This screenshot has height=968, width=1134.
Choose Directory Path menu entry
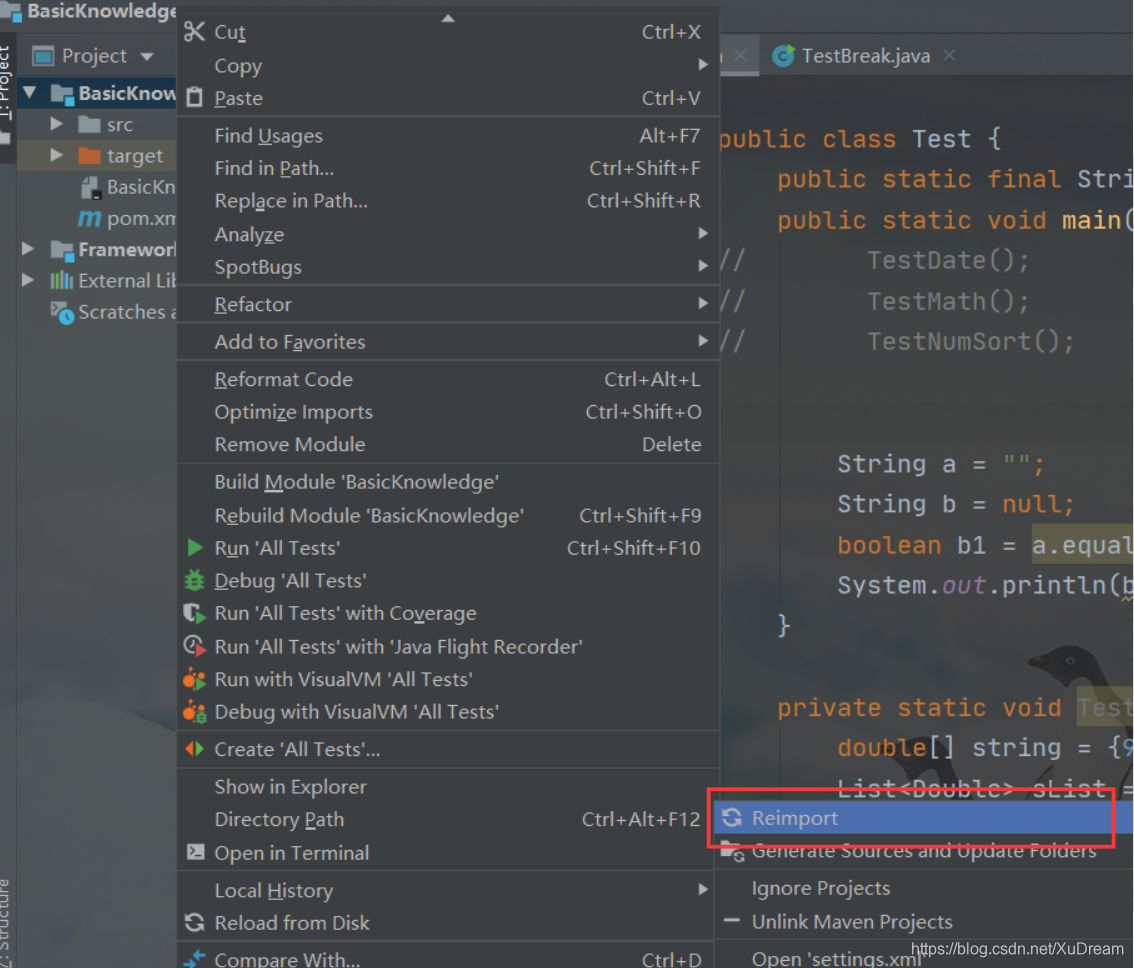(446, 819)
